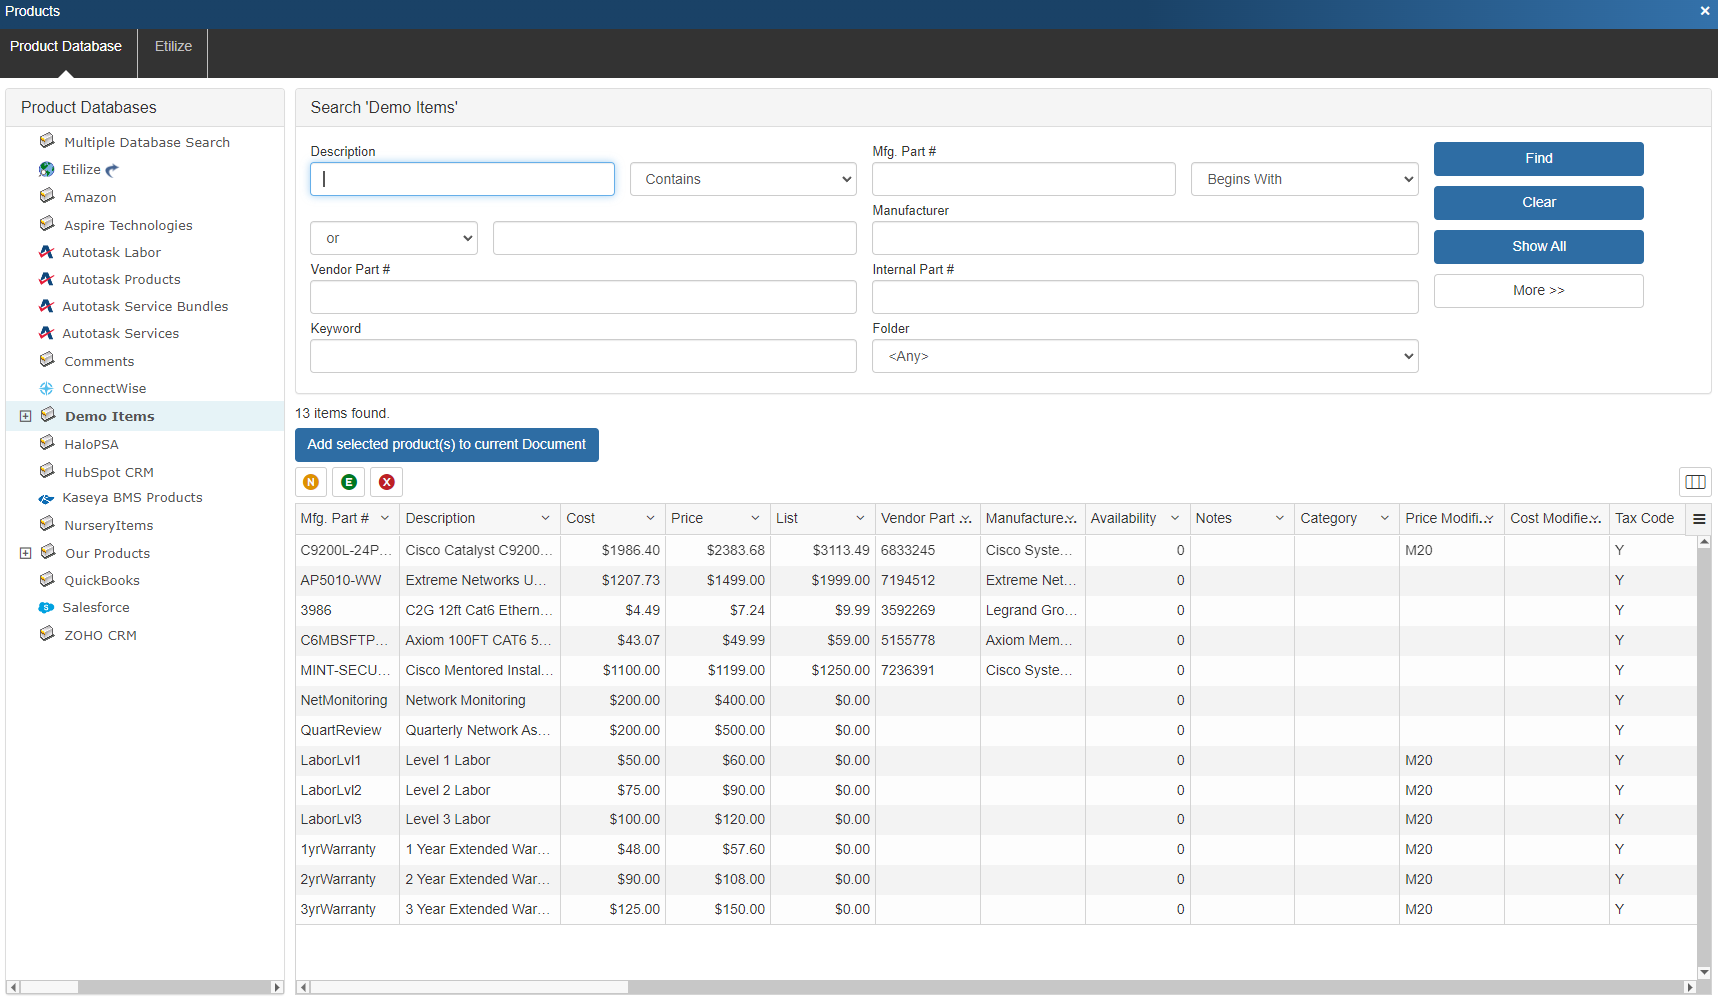Open the Mfg. Part Begins With dropdown
The width and height of the screenshot is (1718, 999).
click(1304, 180)
